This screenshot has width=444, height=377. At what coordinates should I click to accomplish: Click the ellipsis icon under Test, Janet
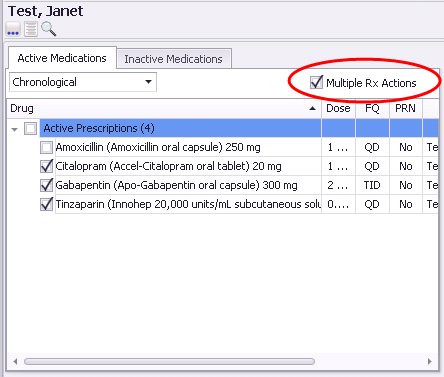(x=13, y=29)
